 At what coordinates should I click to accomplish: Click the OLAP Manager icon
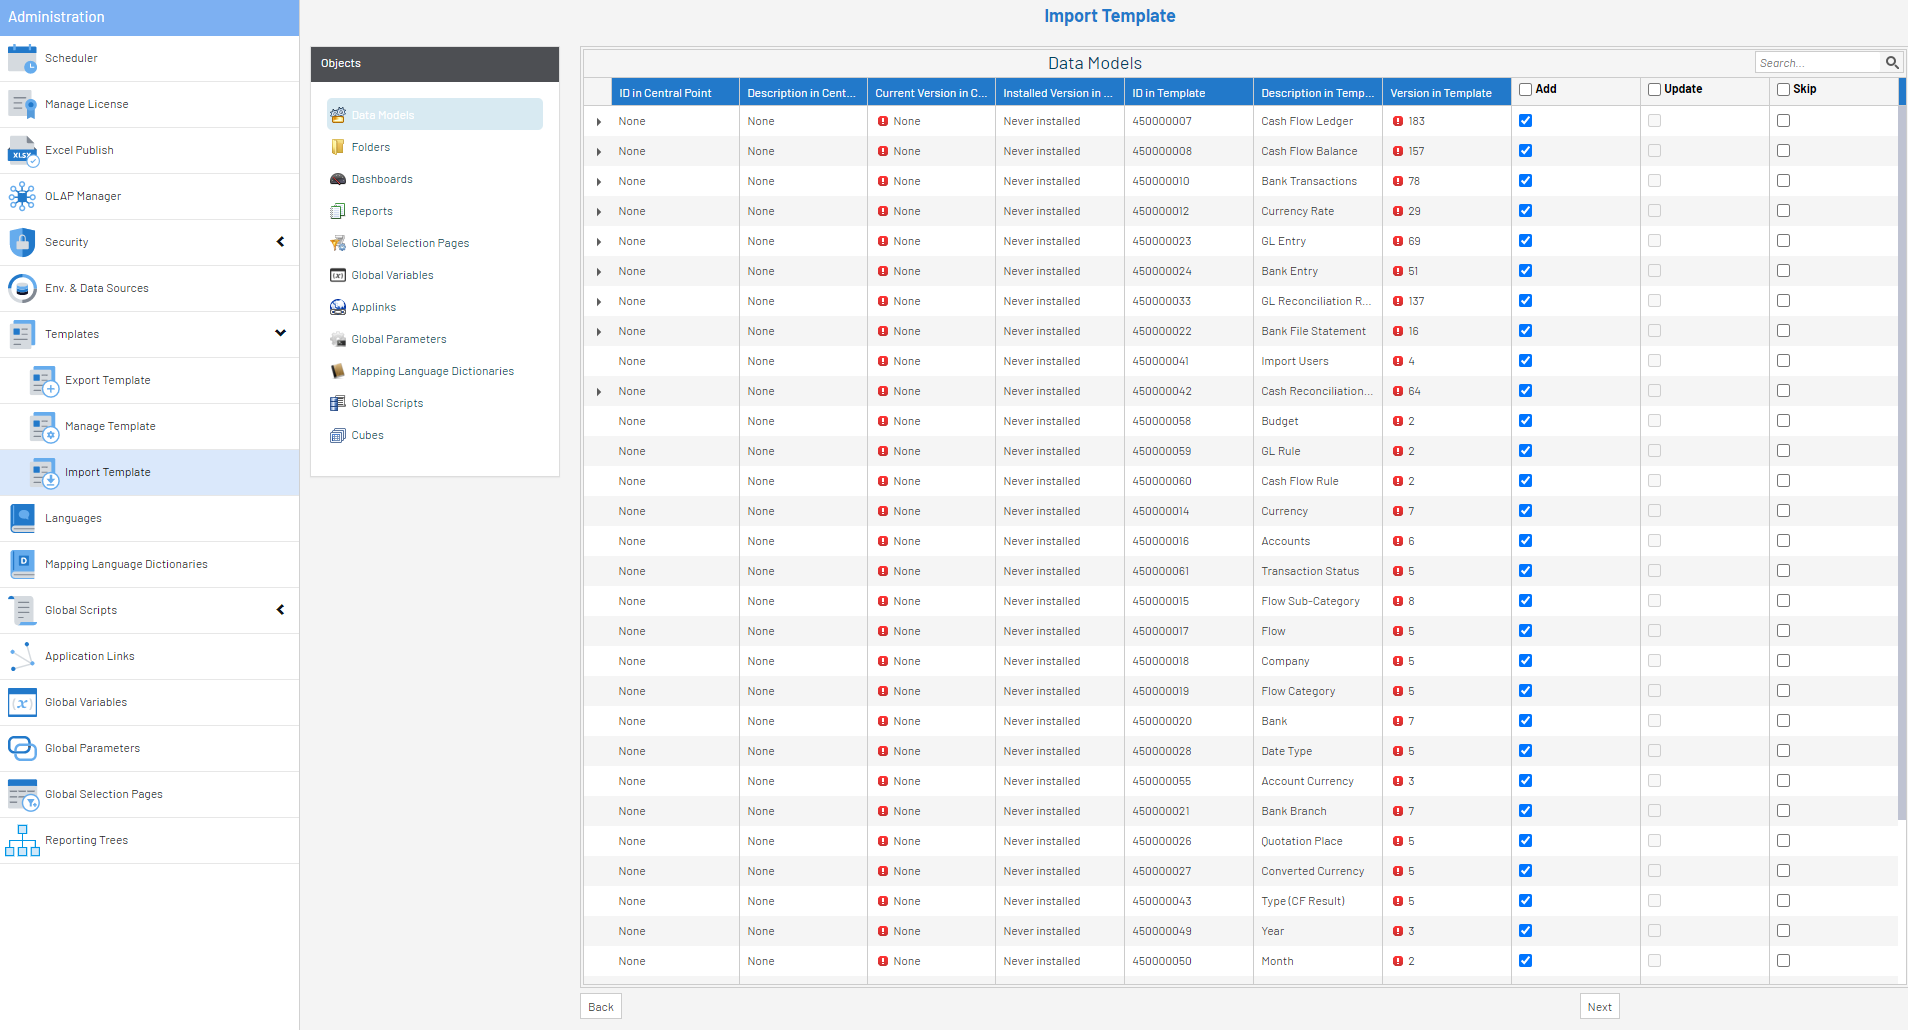tap(22, 197)
